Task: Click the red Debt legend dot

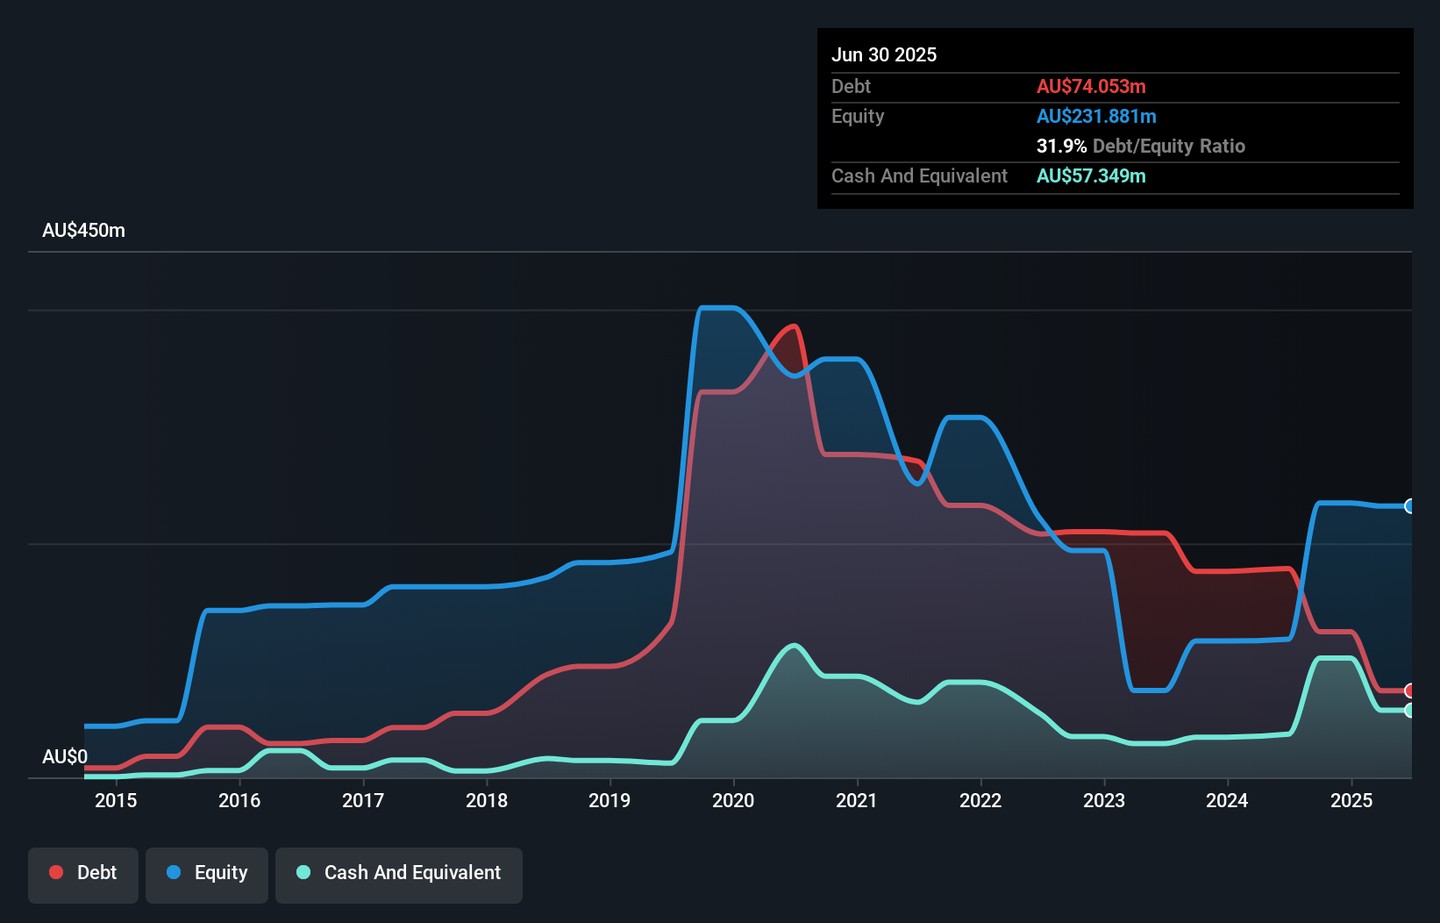Action: pos(57,873)
